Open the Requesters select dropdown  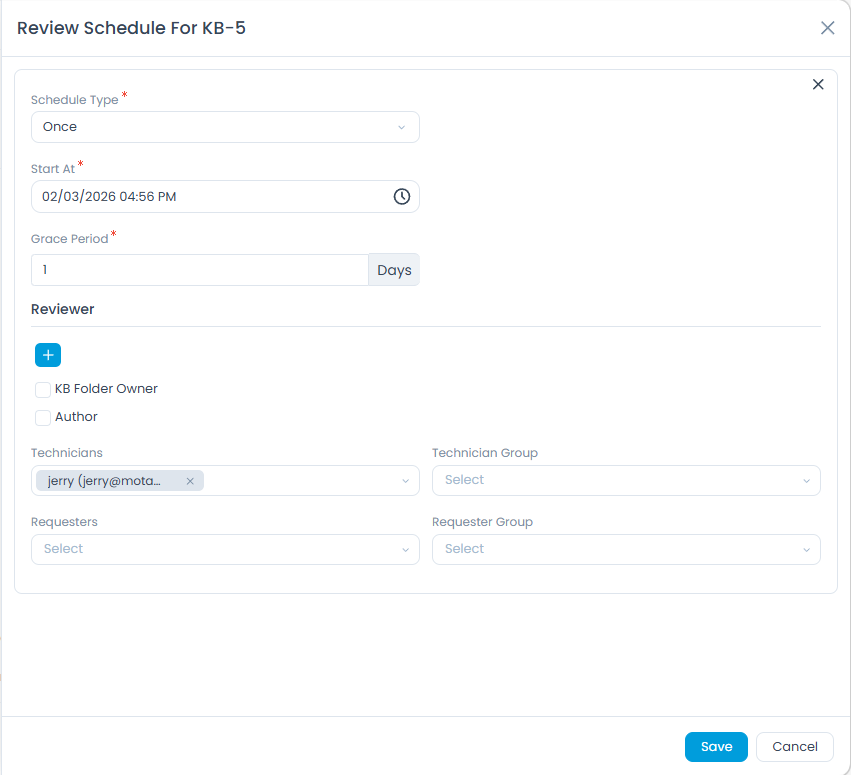pos(225,549)
